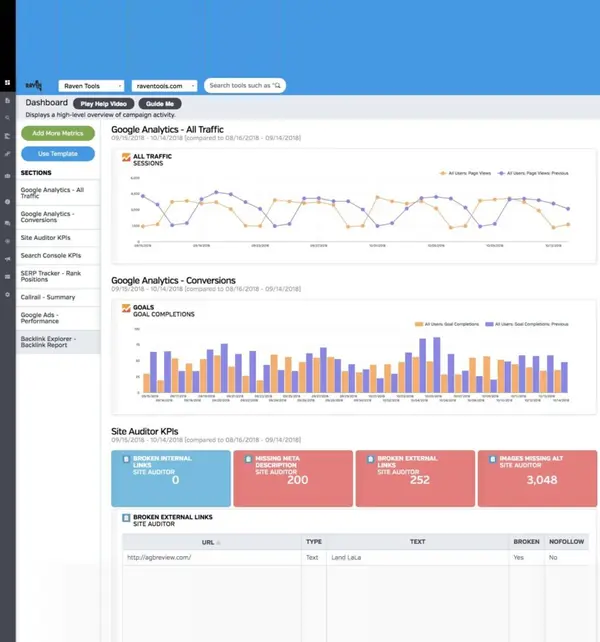Image resolution: width=600 pixels, height=642 pixels.
Task: Select Site Auditor KPIs section
Action: click(x=58, y=238)
